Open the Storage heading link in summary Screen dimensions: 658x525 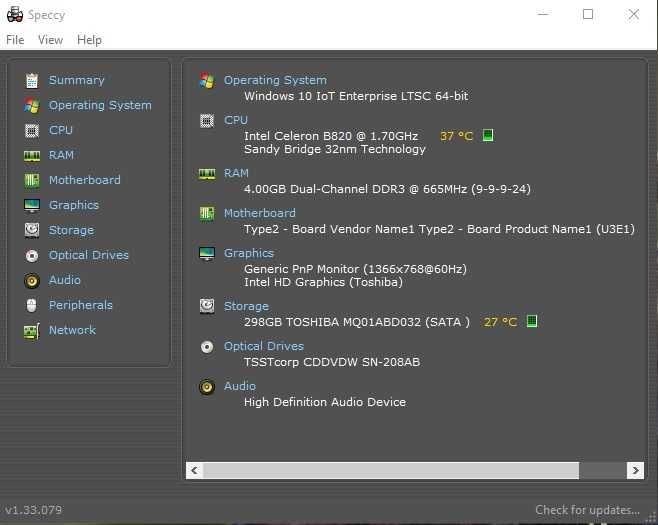pos(246,306)
